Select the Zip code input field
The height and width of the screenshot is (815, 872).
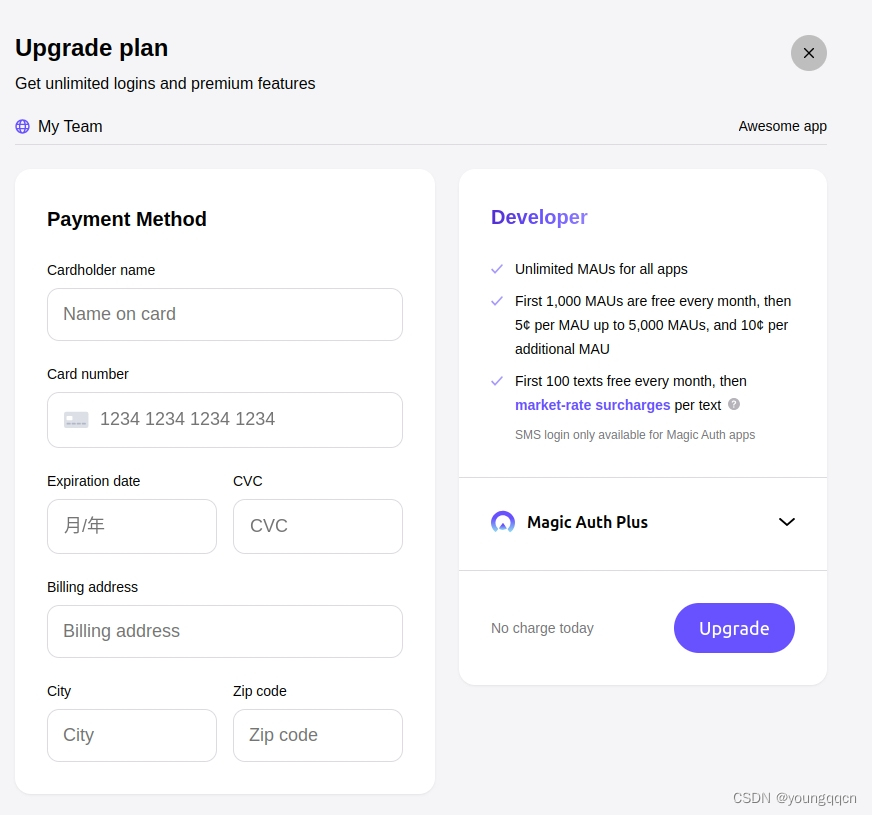tap(318, 735)
